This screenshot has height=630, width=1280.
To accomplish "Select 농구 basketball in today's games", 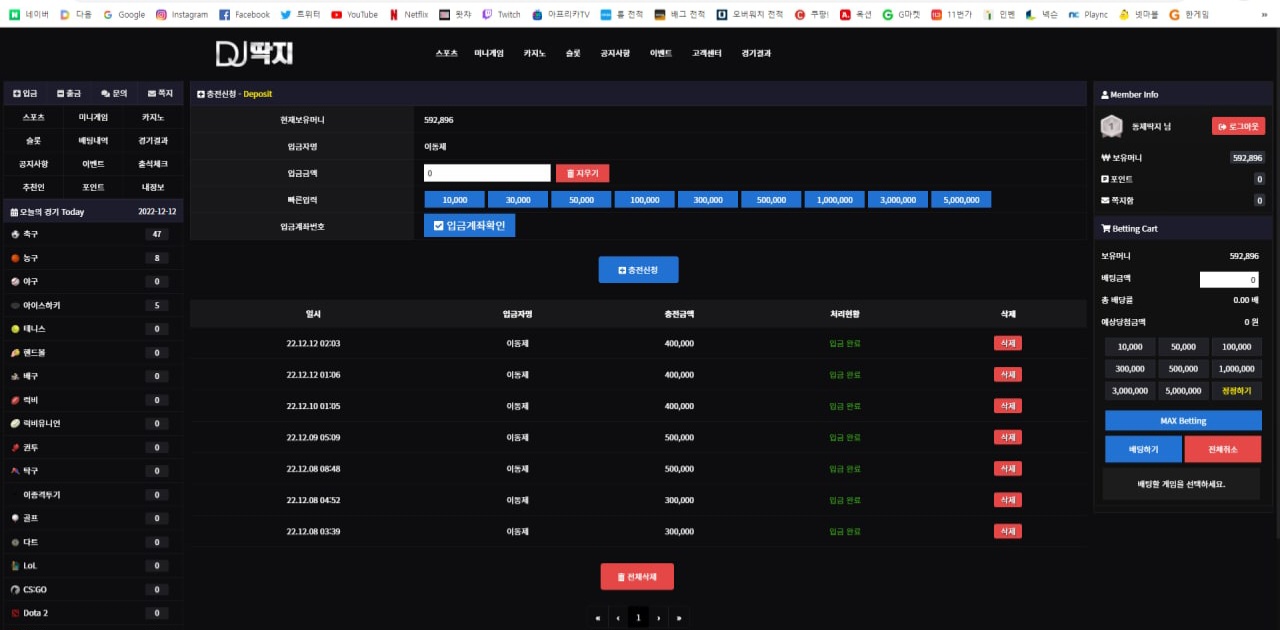I will (93, 258).
